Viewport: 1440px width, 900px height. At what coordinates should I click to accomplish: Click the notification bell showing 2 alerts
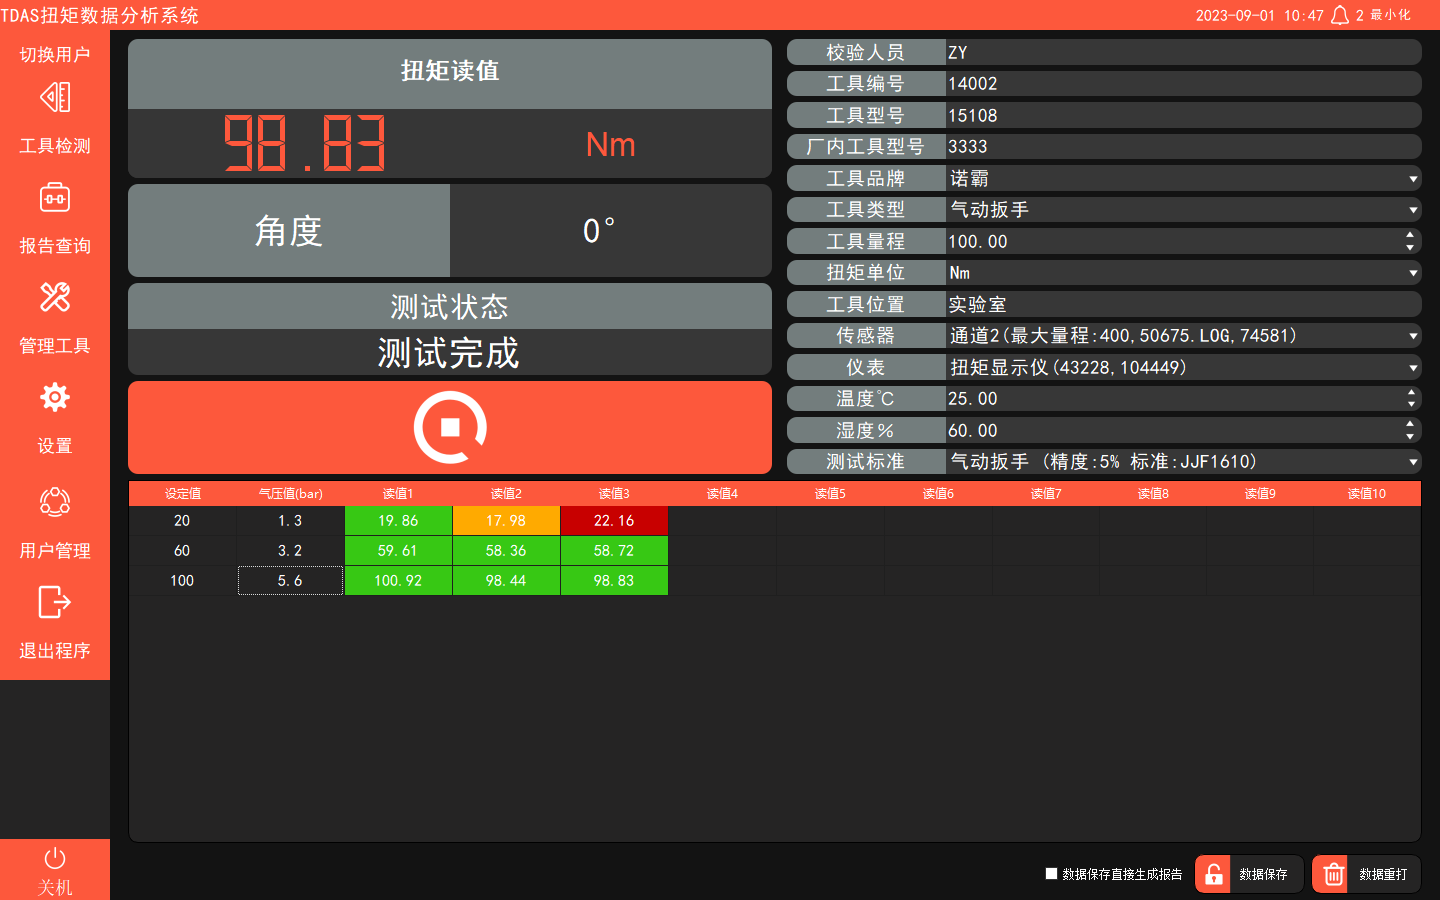click(1339, 15)
